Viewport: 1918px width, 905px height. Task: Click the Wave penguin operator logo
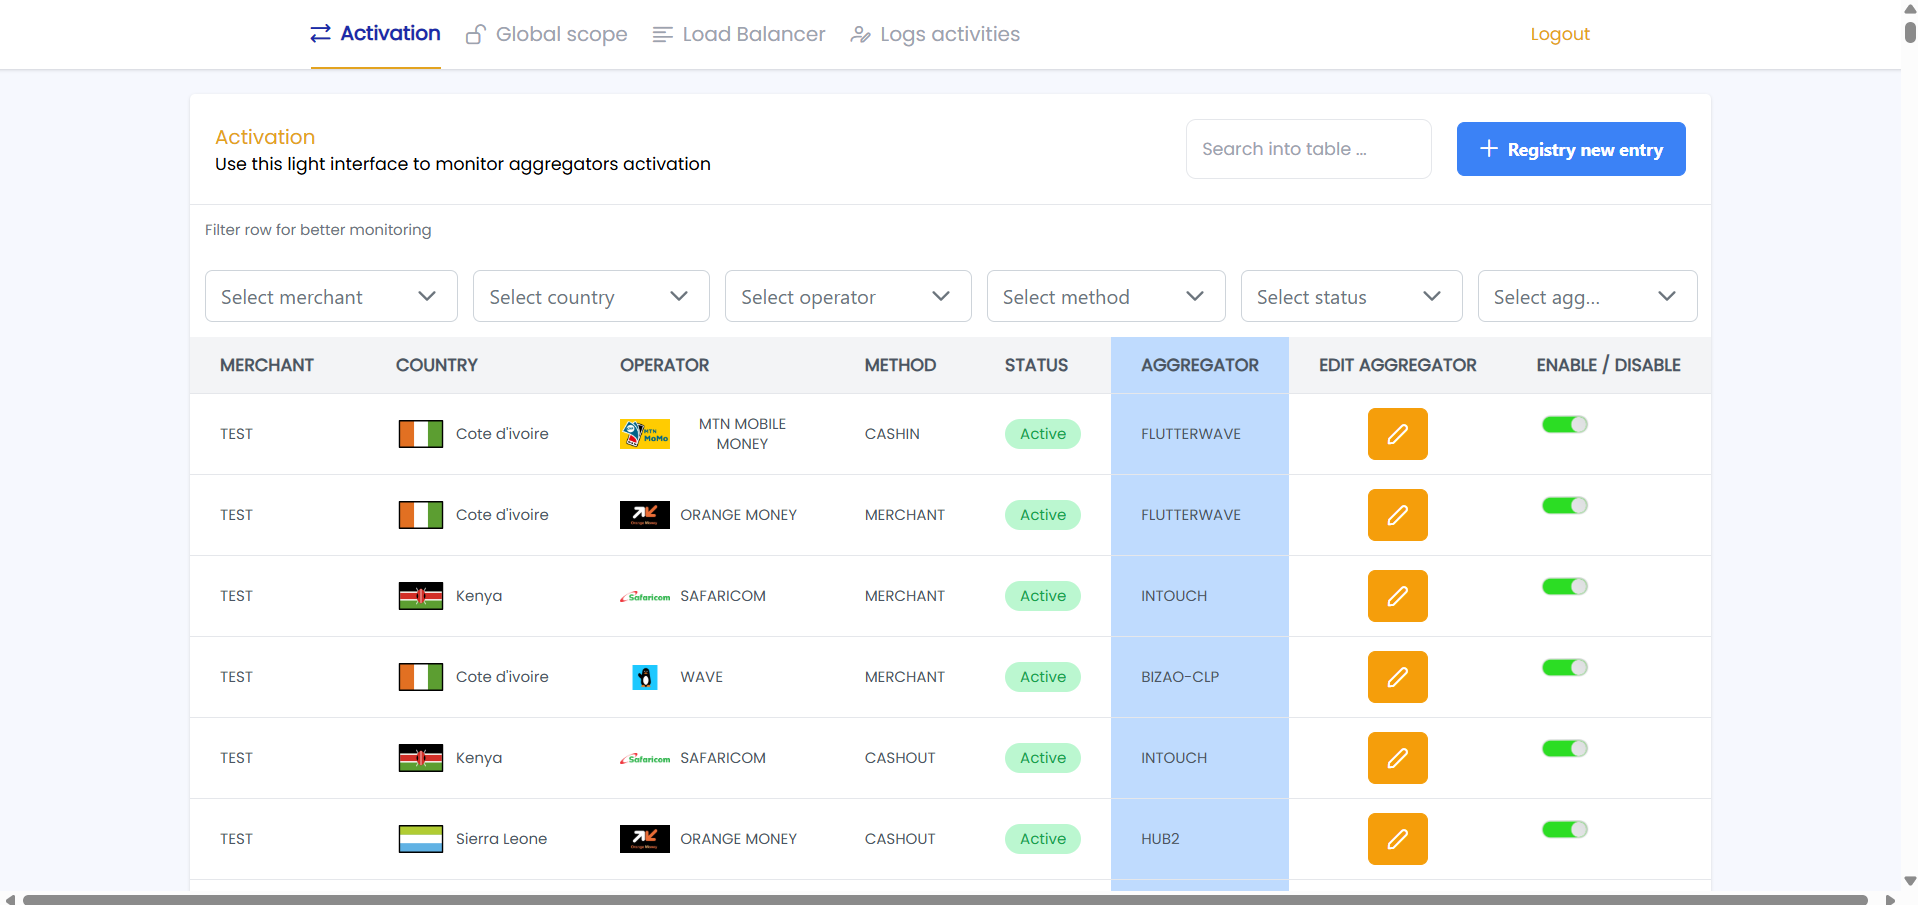(645, 677)
